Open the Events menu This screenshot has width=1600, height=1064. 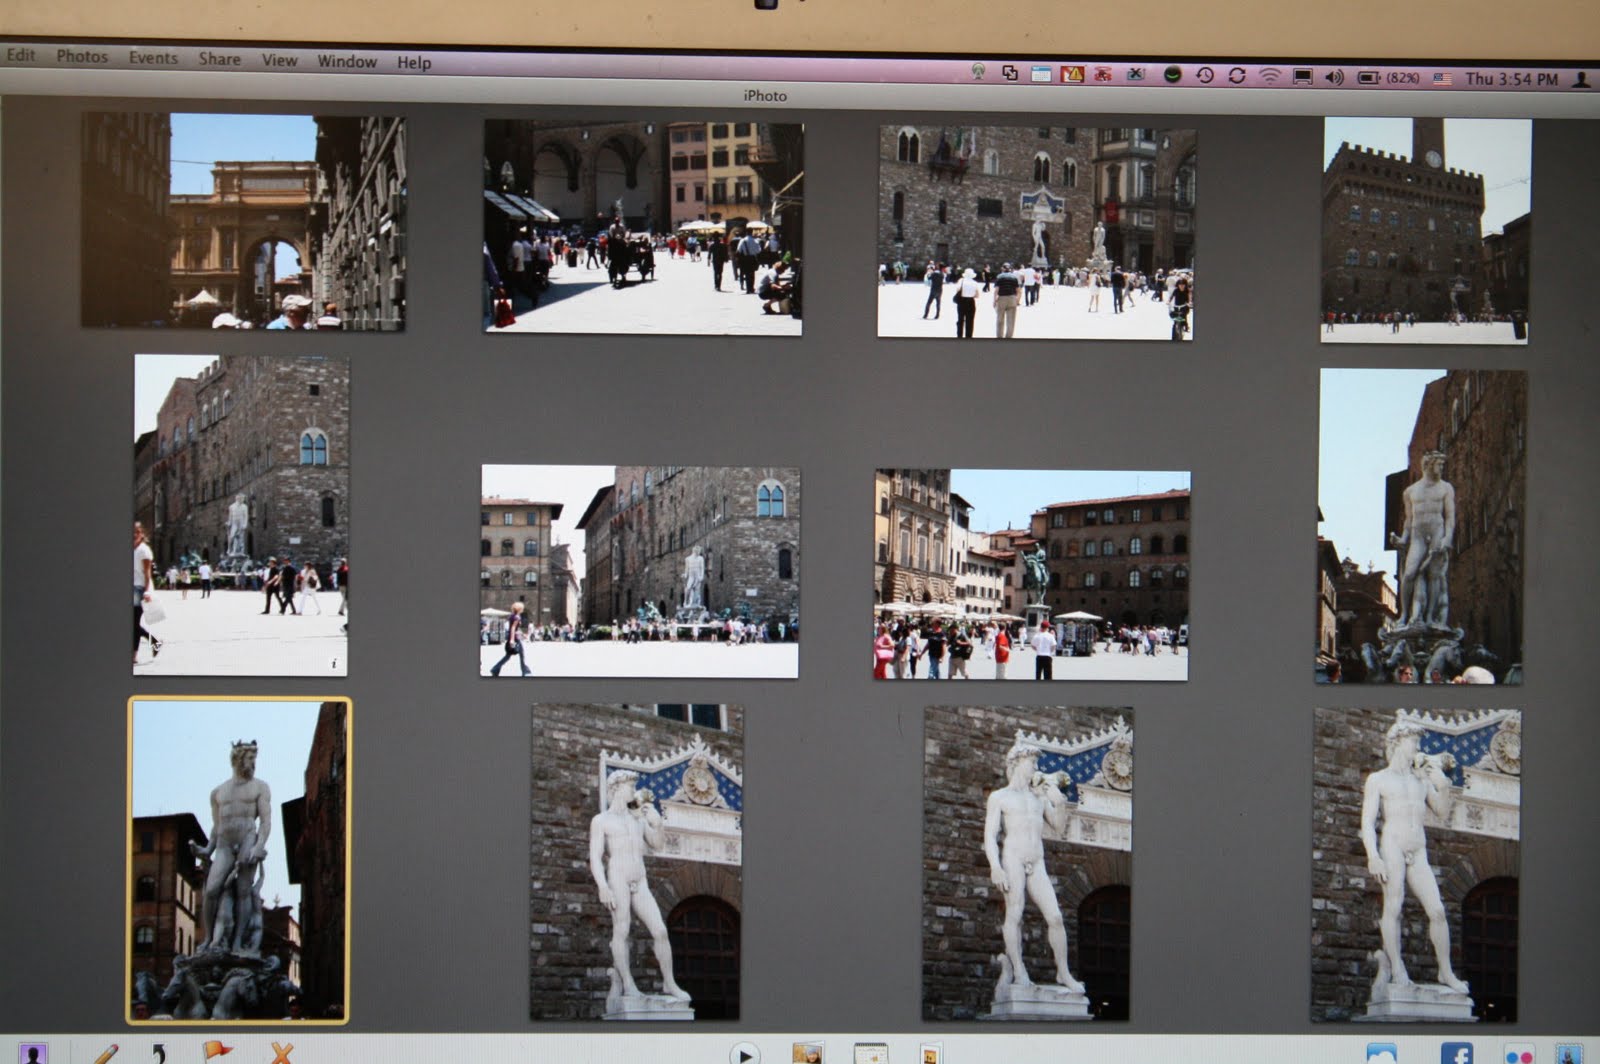[153, 57]
